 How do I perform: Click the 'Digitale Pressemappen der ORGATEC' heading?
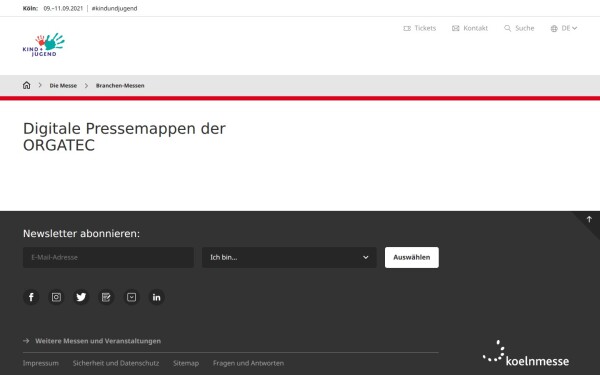pyautogui.click(x=124, y=137)
